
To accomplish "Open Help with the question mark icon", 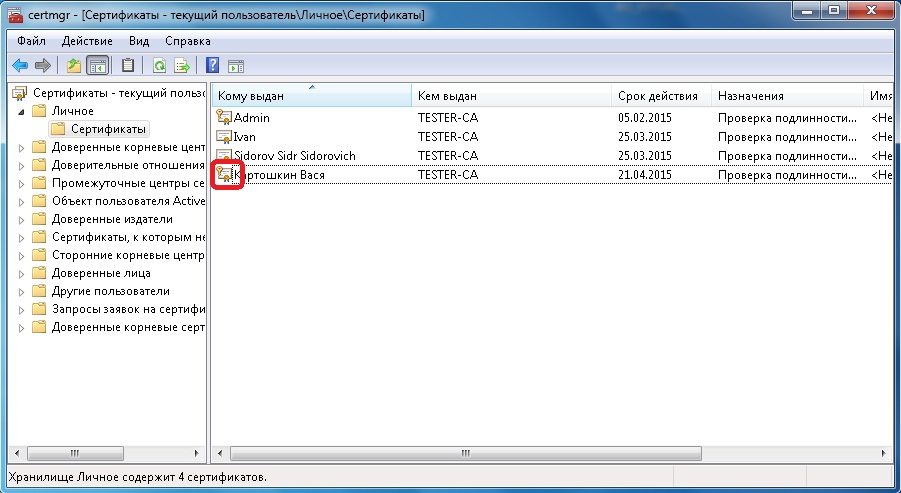I will click(x=212, y=66).
